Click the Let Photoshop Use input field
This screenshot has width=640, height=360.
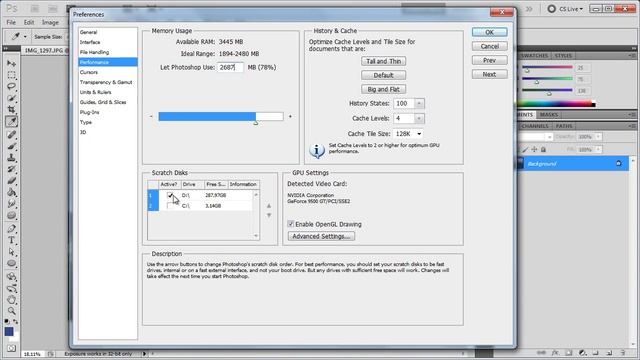pyautogui.click(x=231, y=67)
